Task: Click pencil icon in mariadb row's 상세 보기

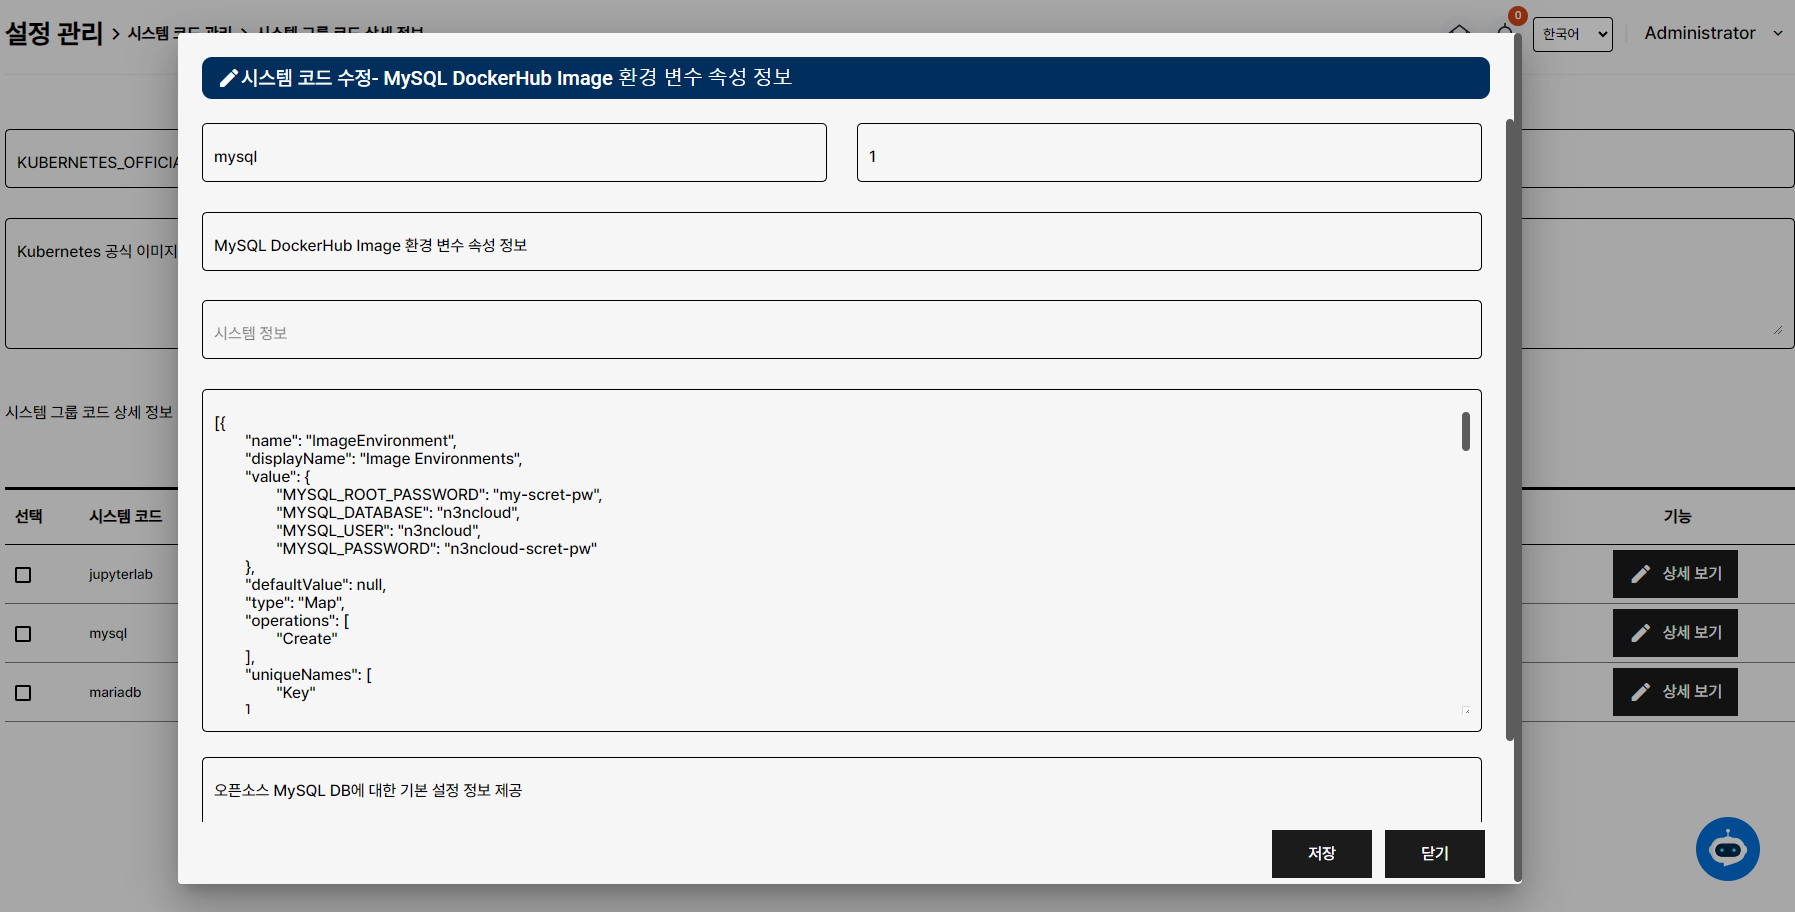Action: [1640, 692]
